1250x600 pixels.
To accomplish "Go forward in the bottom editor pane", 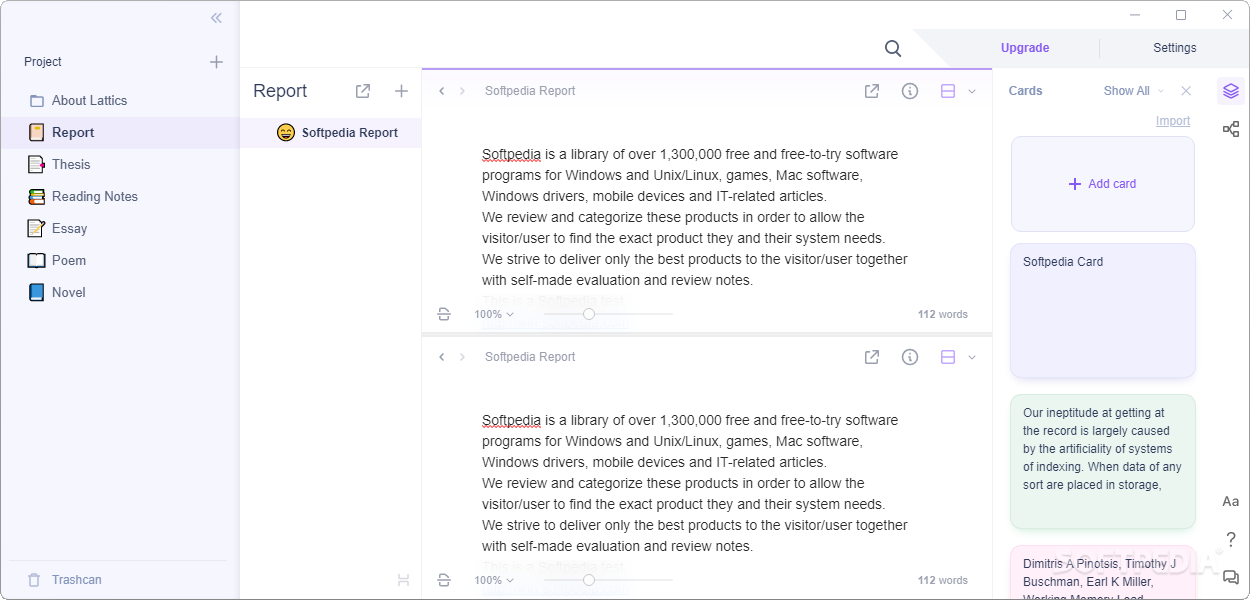I will 462,357.
